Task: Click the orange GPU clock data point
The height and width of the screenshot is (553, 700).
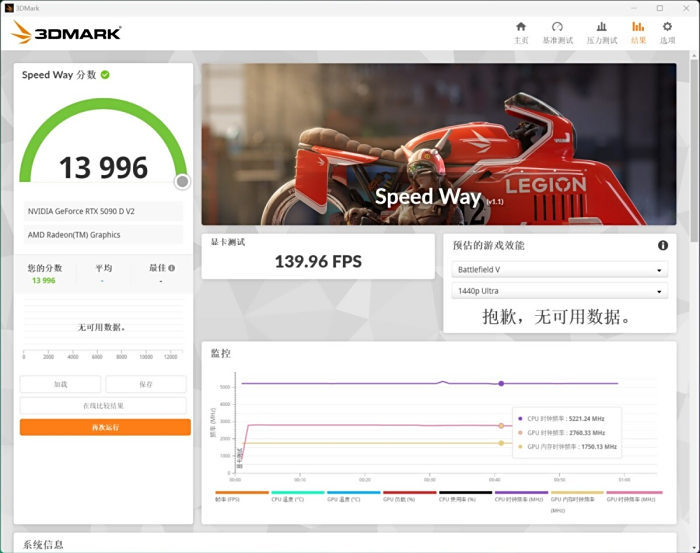Action: tap(501, 426)
